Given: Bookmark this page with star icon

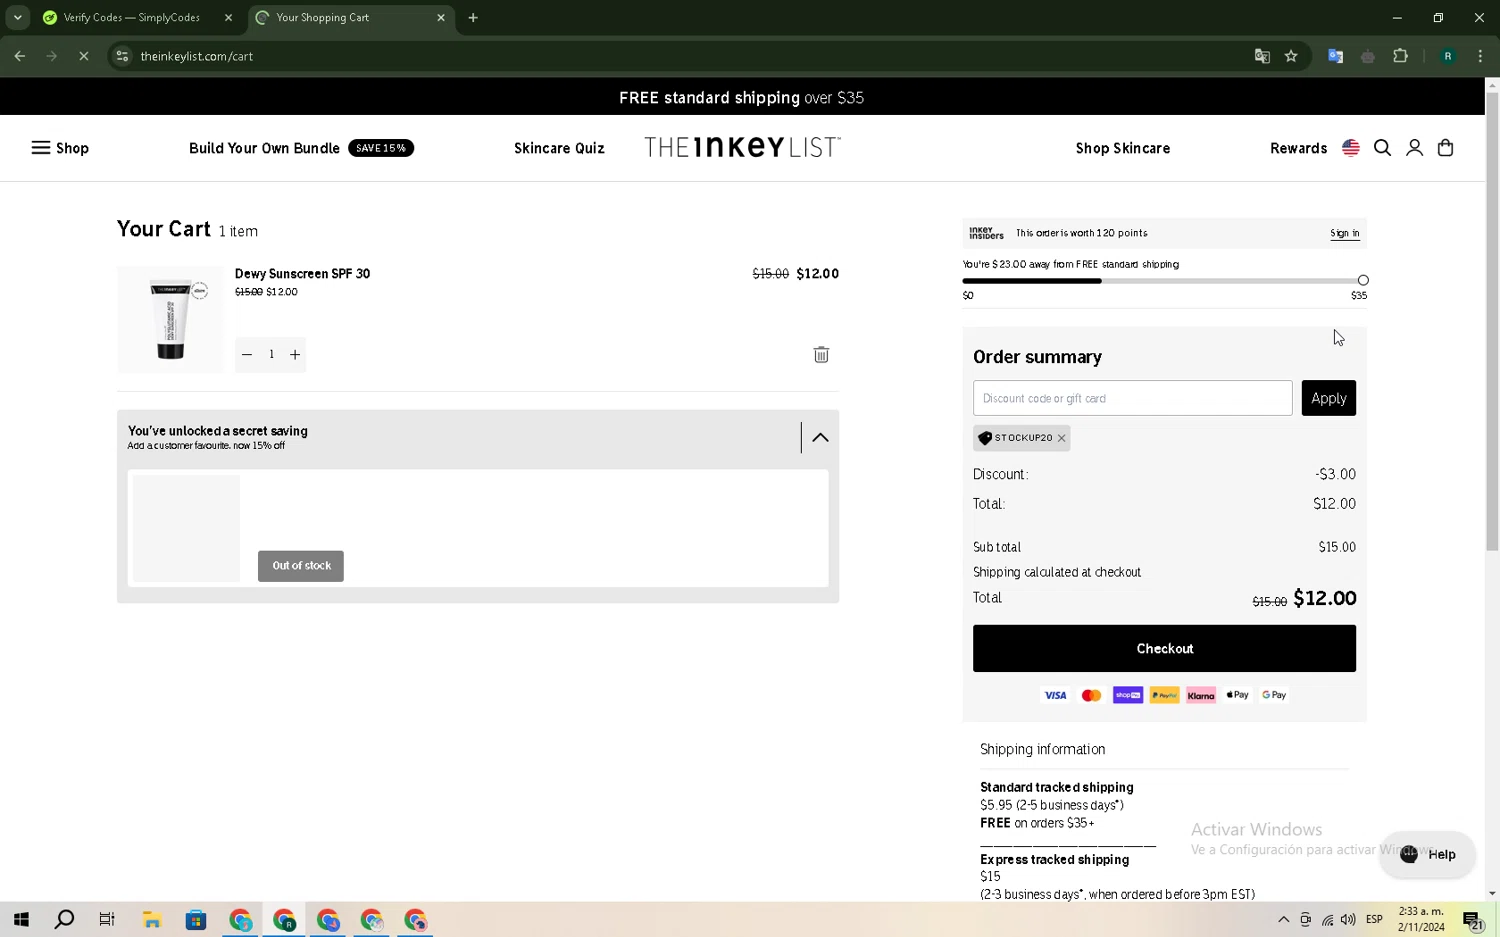Looking at the screenshot, I should pos(1291,57).
